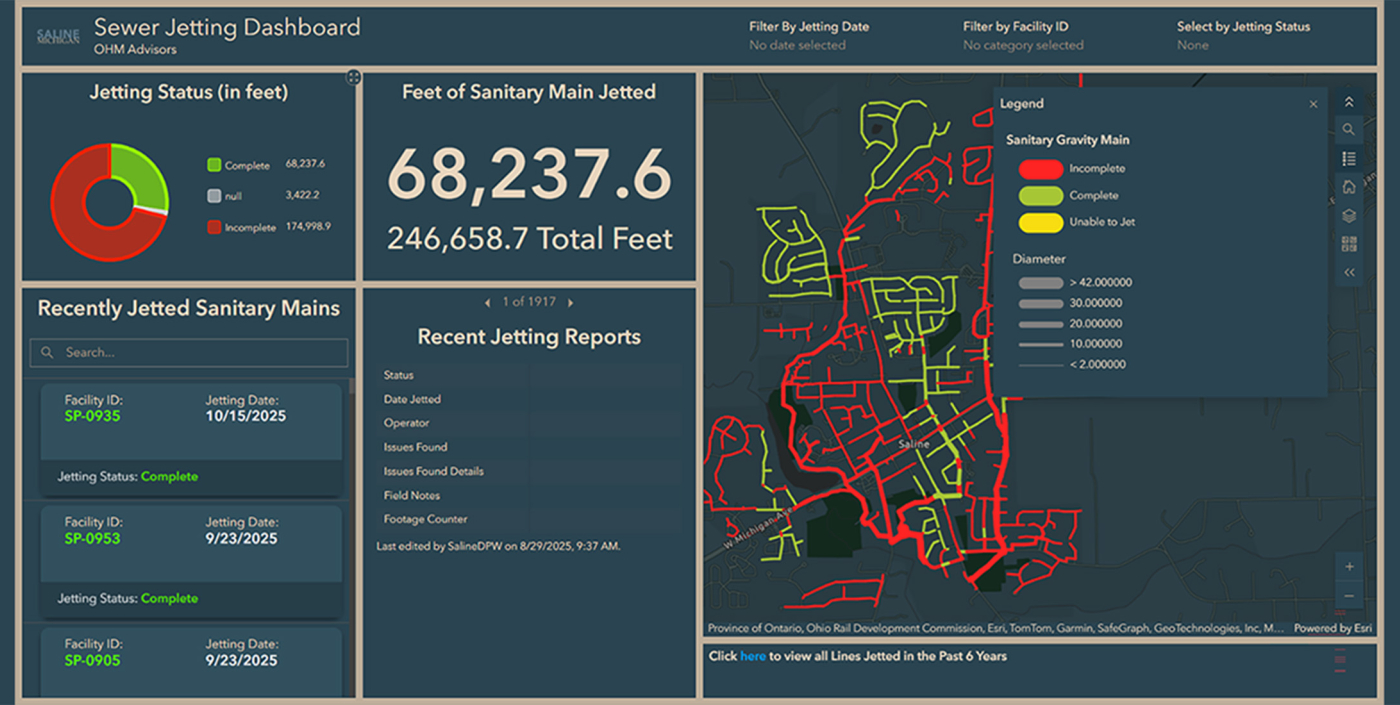Close the Legend panel
1400x705 pixels.
tap(1313, 104)
